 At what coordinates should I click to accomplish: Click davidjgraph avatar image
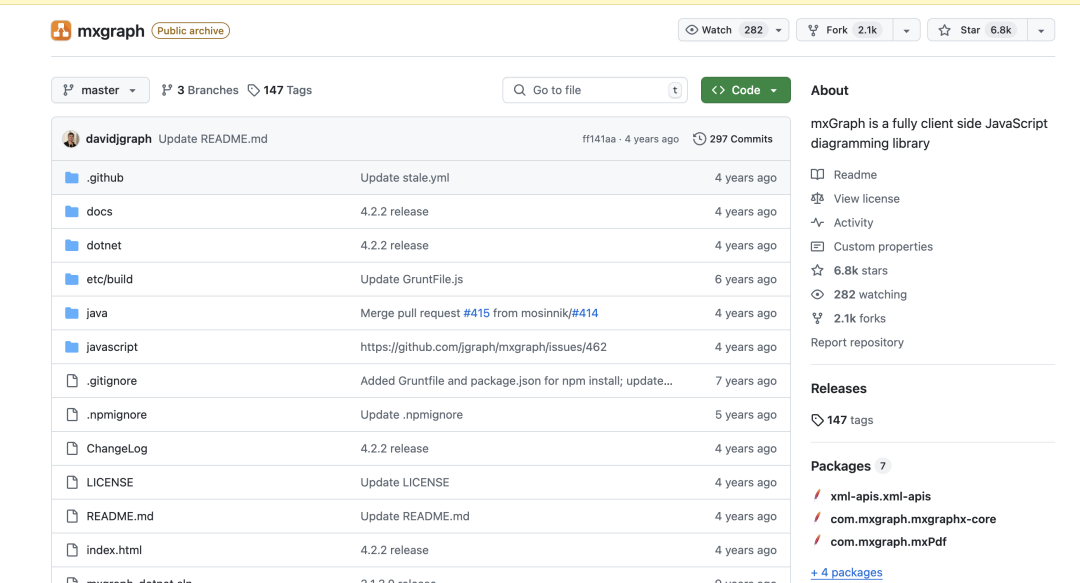(71, 139)
